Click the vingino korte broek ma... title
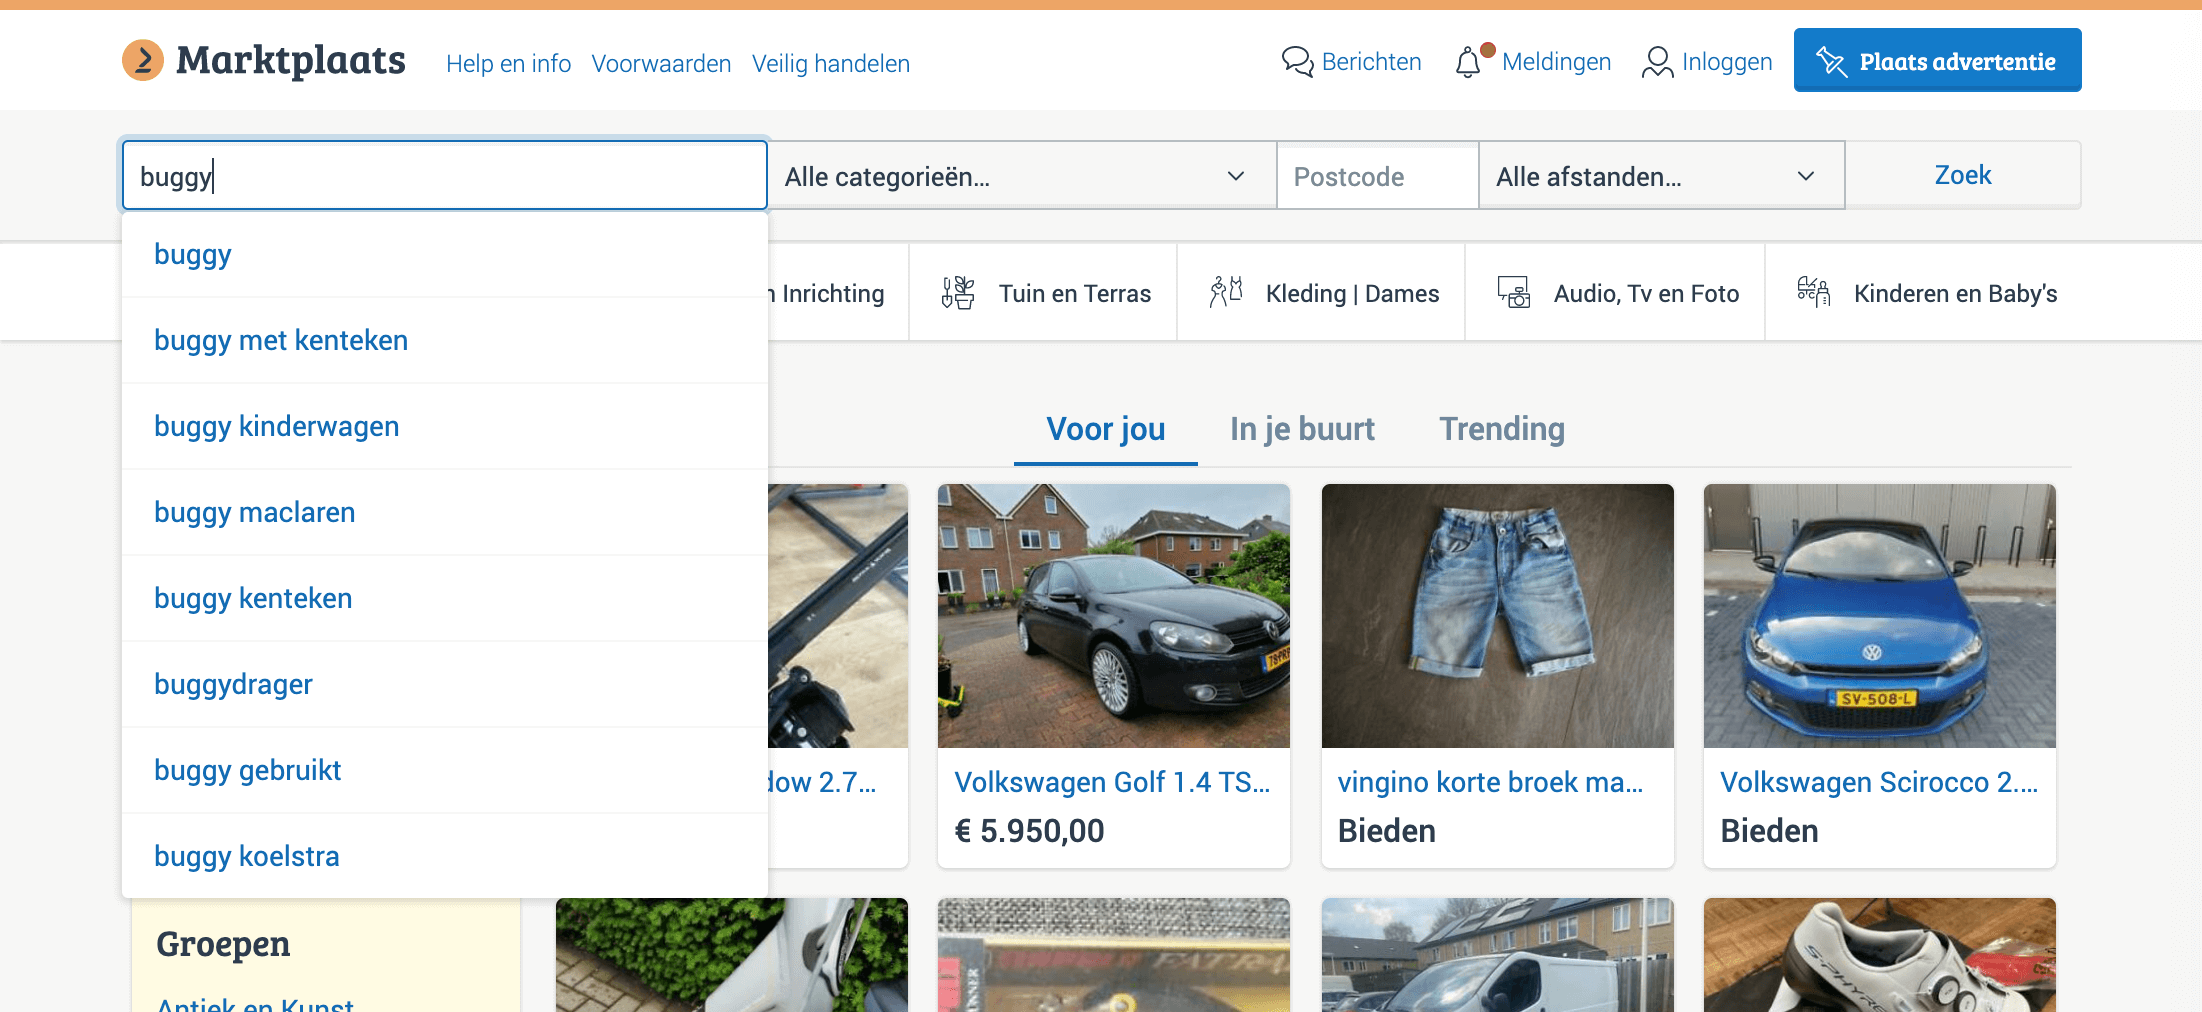 point(1490,782)
